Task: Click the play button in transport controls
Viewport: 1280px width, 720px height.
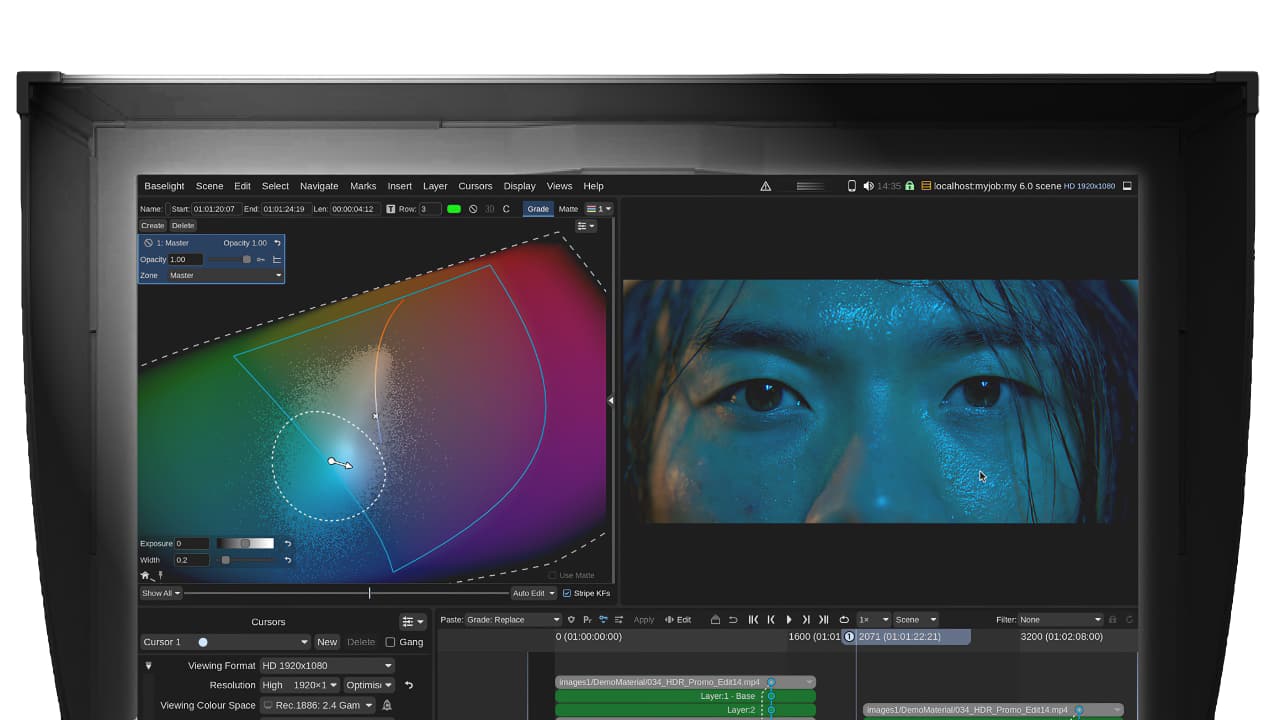Action: [789, 620]
